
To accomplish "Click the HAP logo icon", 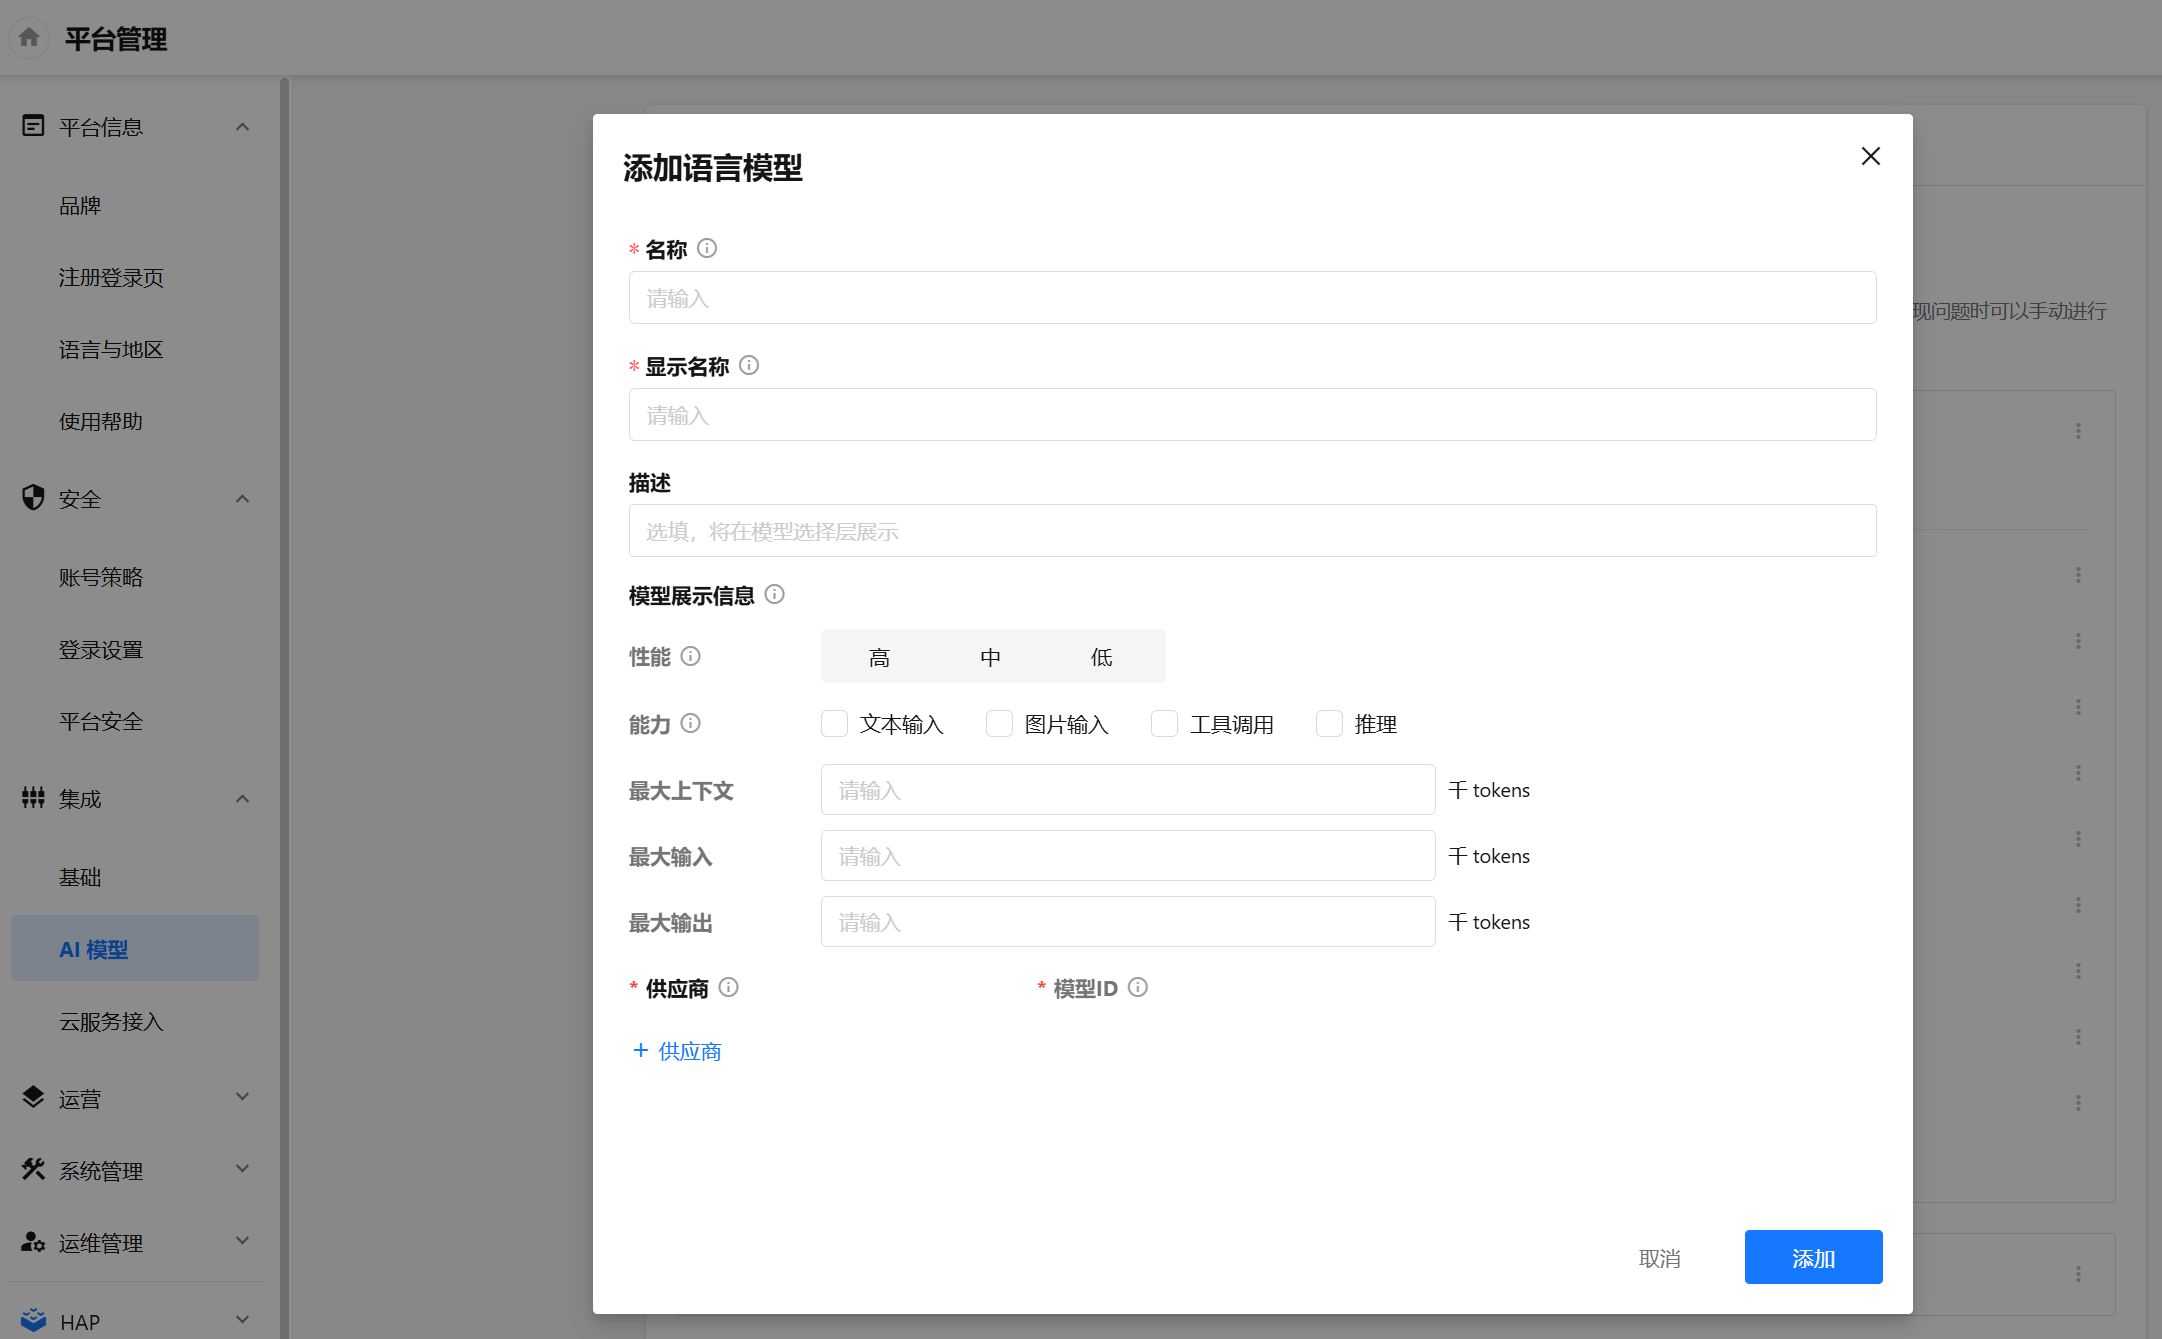I will click(x=33, y=1321).
